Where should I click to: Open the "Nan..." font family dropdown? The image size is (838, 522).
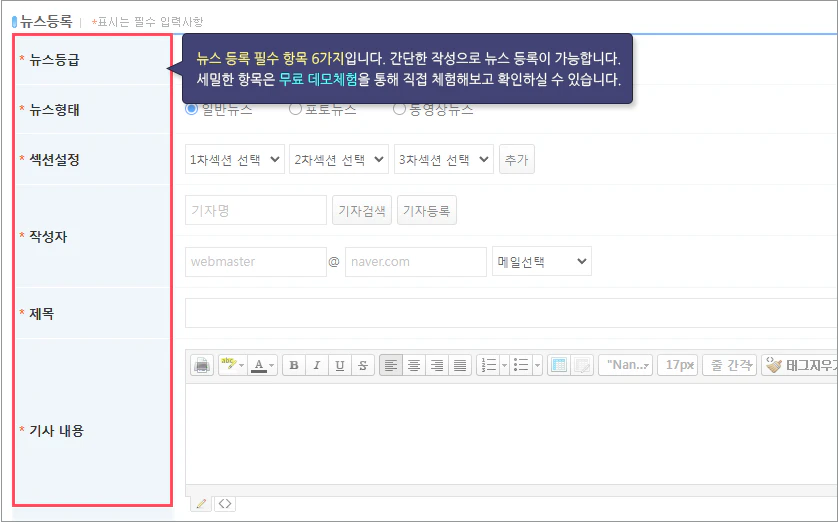tap(626, 365)
